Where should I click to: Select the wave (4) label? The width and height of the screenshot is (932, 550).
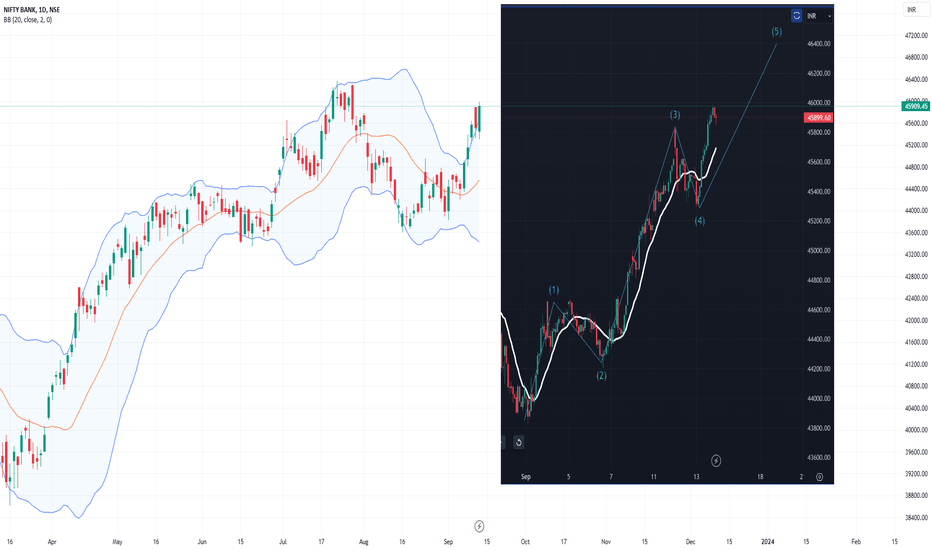point(700,221)
